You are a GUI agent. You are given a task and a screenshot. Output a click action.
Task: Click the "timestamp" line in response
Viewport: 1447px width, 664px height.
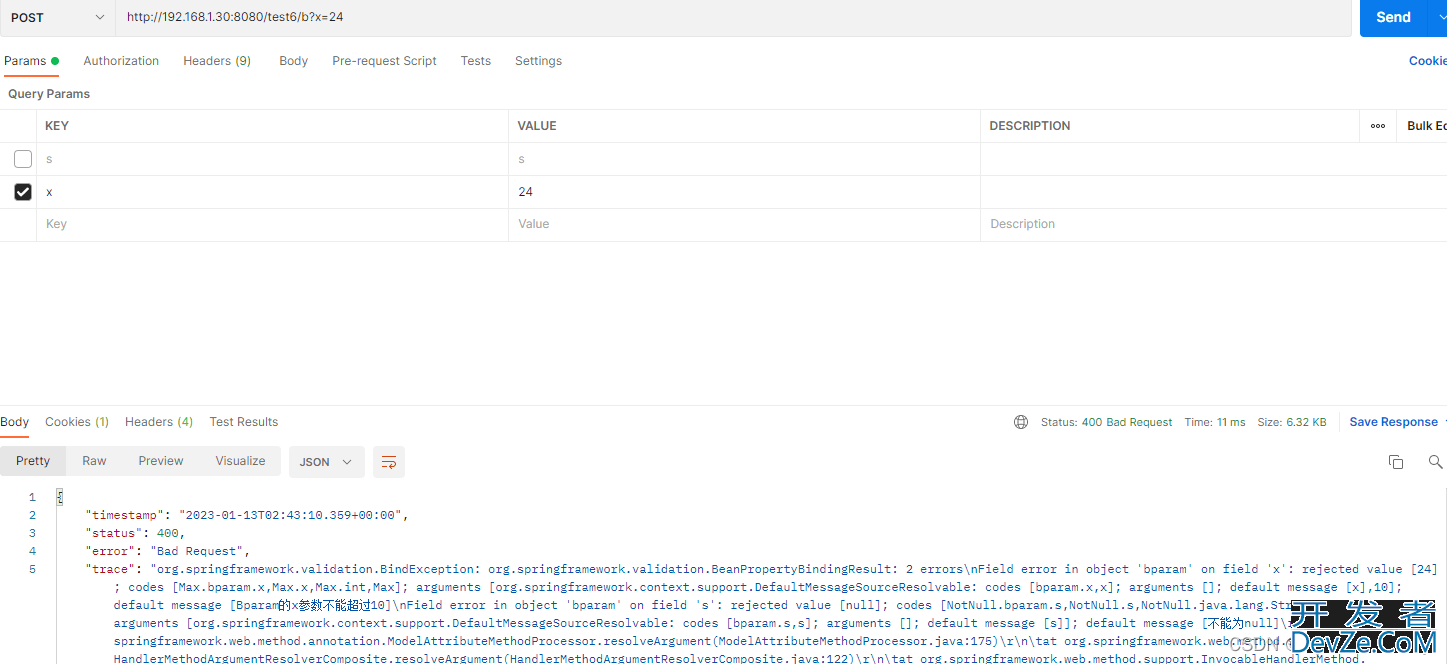click(x=247, y=515)
